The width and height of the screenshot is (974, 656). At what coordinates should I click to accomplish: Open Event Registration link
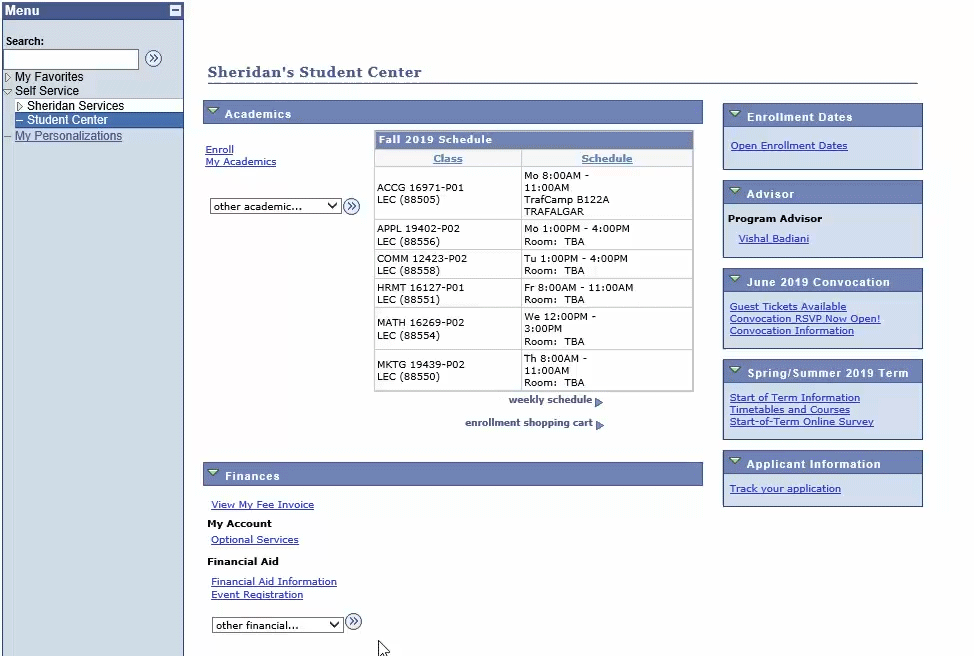pyautogui.click(x=257, y=594)
